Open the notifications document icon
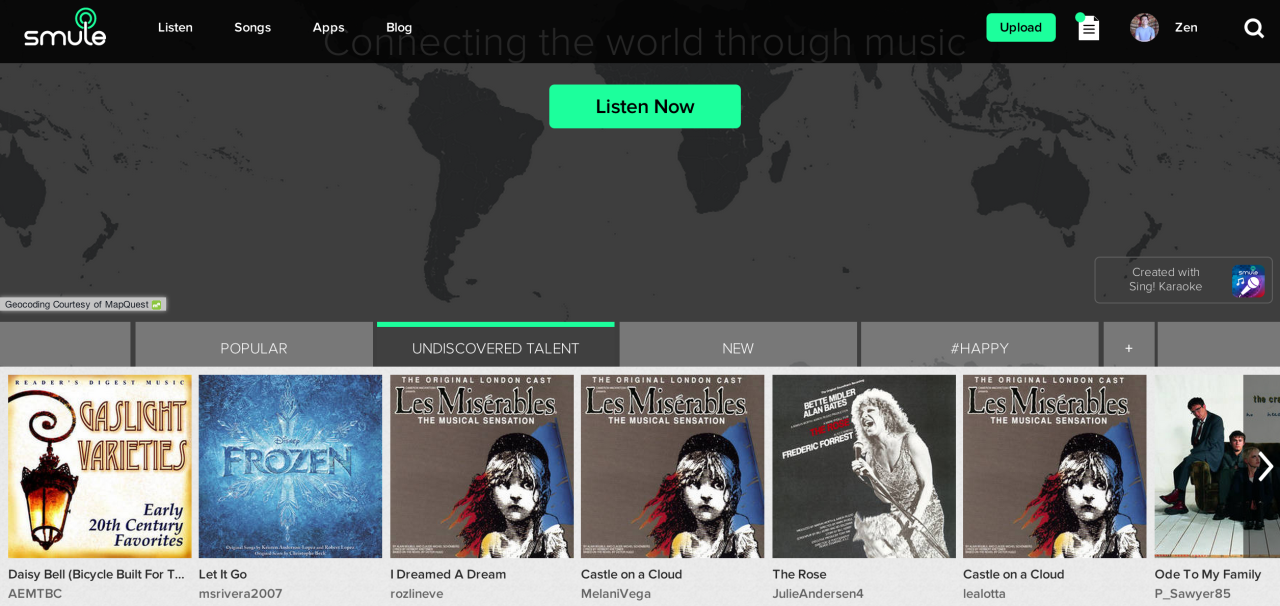Image resolution: width=1280 pixels, height=606 pixels. [1088, 28]
